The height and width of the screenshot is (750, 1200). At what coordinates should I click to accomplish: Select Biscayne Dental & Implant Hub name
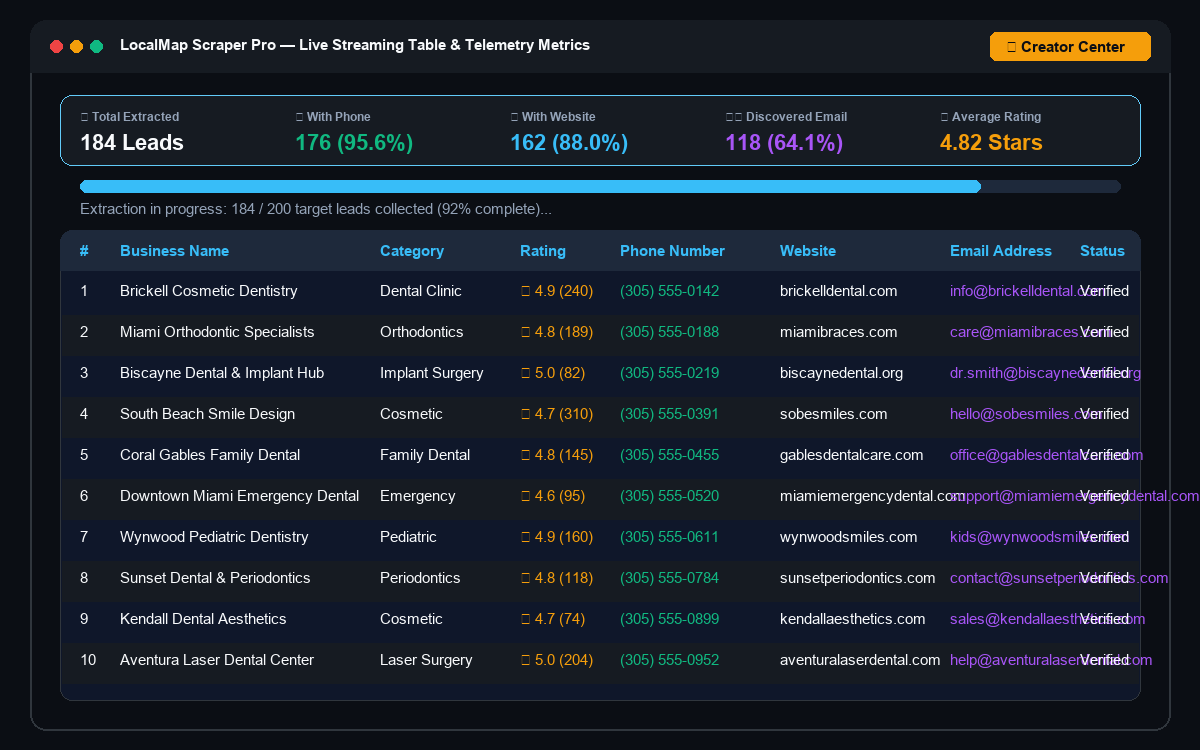click(x=222, y=373)
